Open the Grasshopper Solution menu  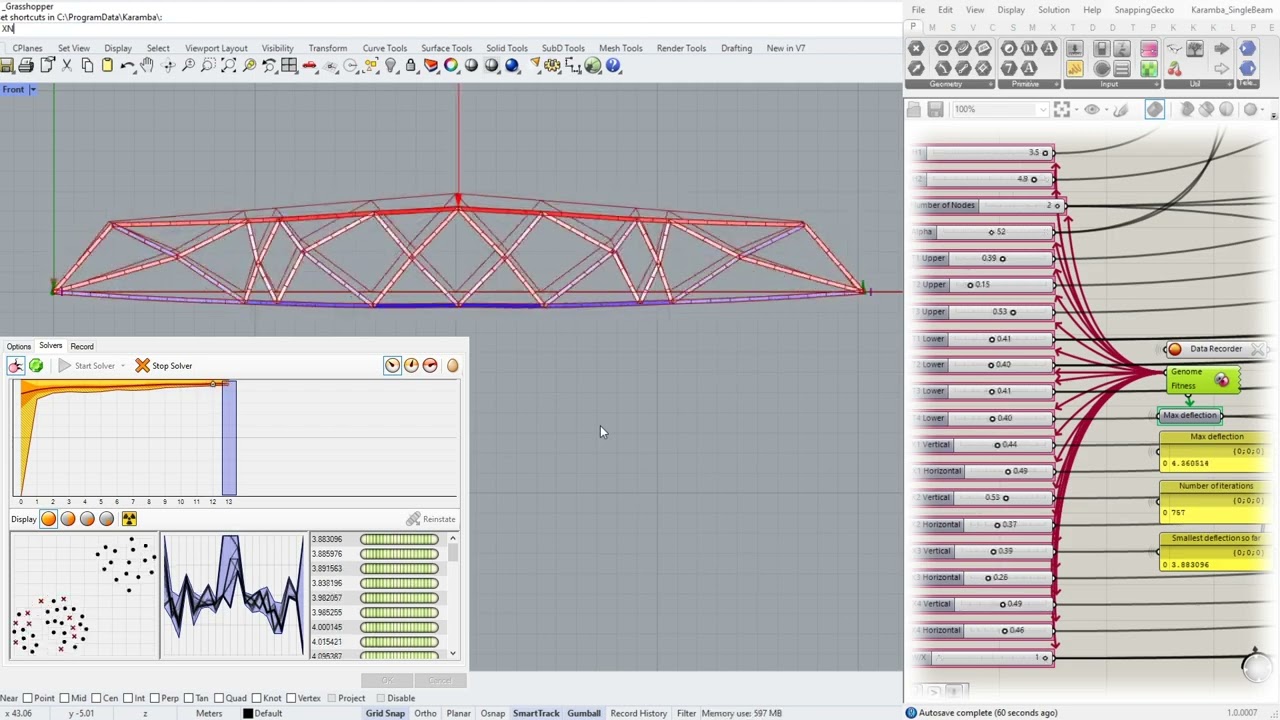tap(1053, 10)
